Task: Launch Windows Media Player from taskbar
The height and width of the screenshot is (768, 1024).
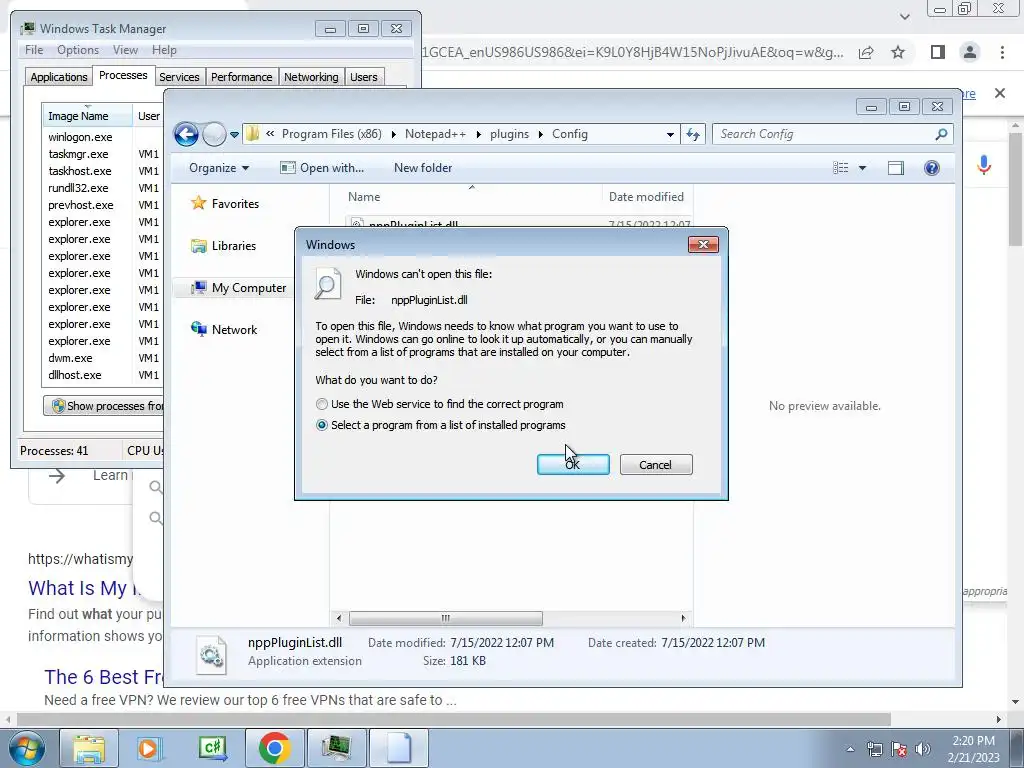Action: [x=149, y=748]
